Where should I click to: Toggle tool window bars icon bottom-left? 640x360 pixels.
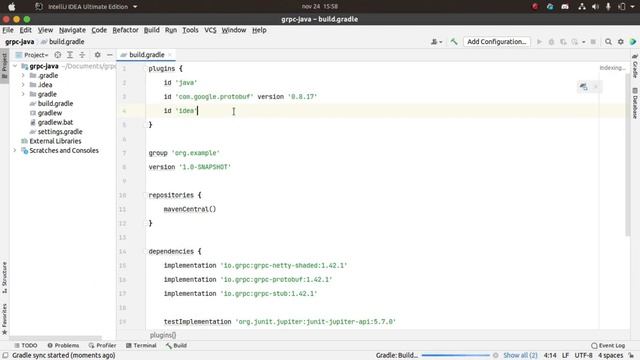coord(5,356)
